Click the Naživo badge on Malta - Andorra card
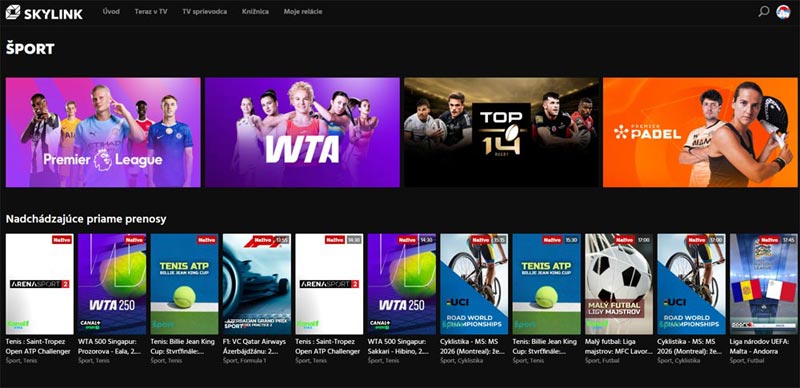Image resolution: width=800 pixels, height=388 pixels. pyautogui.click(x=770, y=239)
